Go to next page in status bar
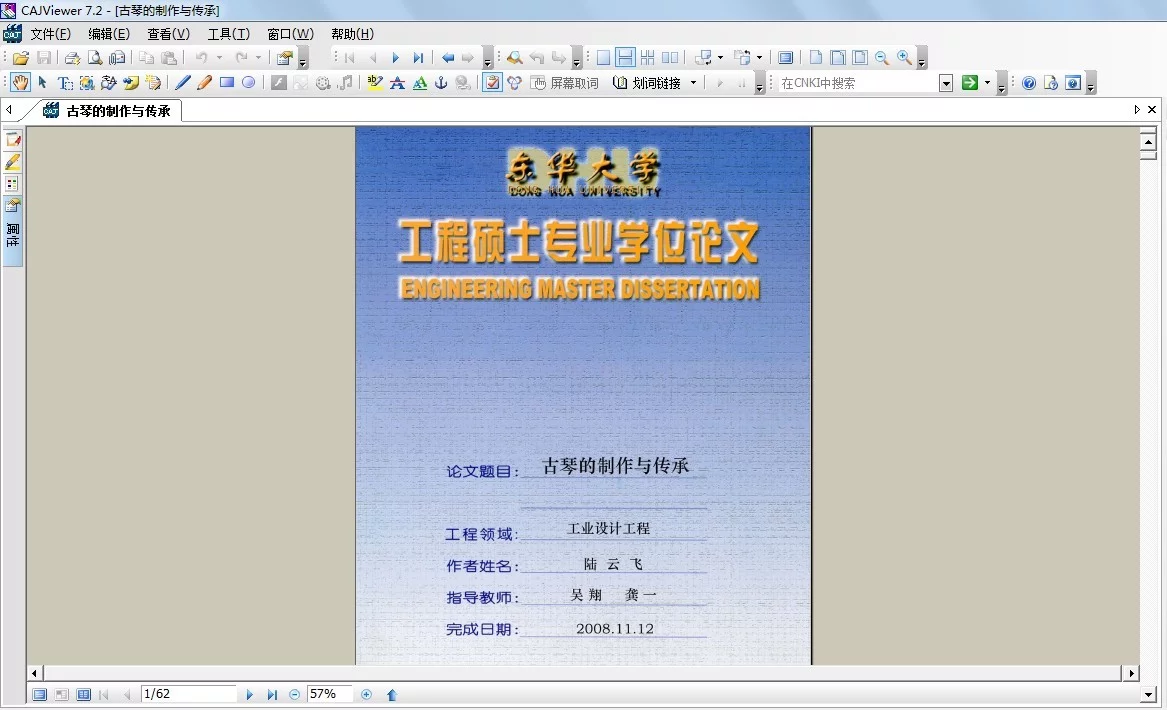This screenshot has width=1167, height=710. pyautogui.click(x=249, y=694)
